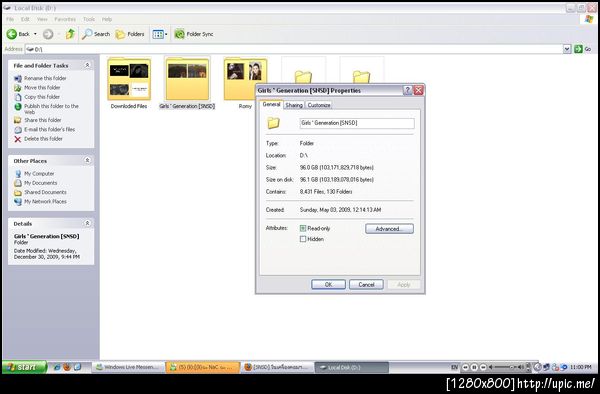Screen dimensions: 600x394
Task: Open My Computer from Other Places
Action: 34,174
